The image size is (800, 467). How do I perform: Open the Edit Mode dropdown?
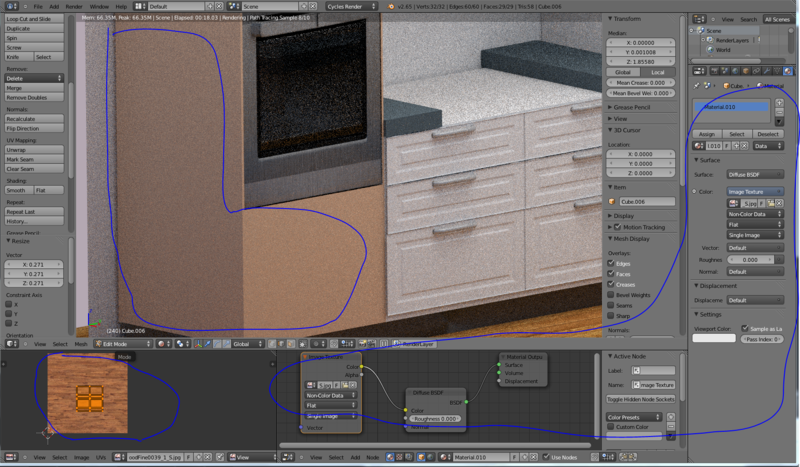click(x=123, y=344)
